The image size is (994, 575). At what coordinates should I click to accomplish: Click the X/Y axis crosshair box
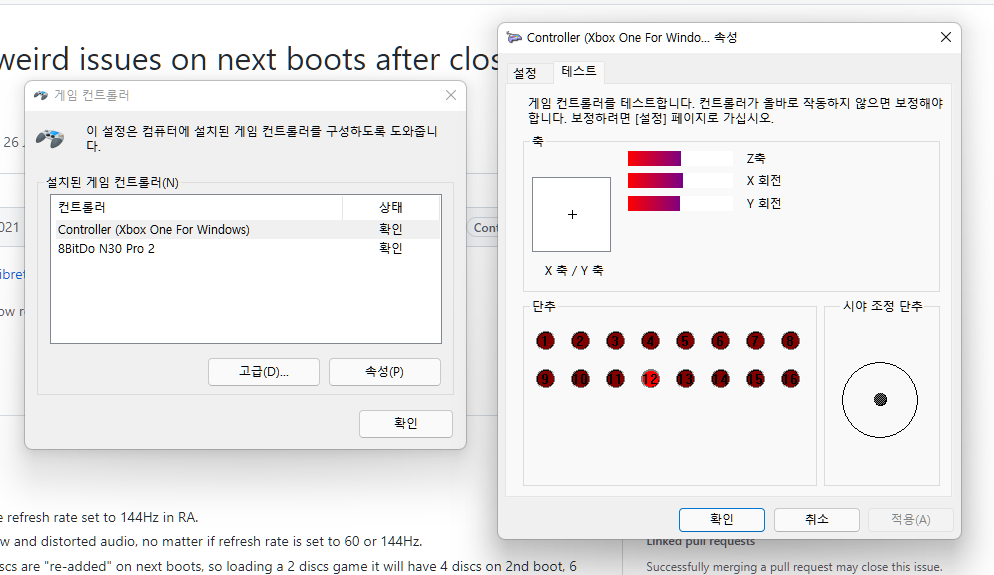(x=571, y=214)
